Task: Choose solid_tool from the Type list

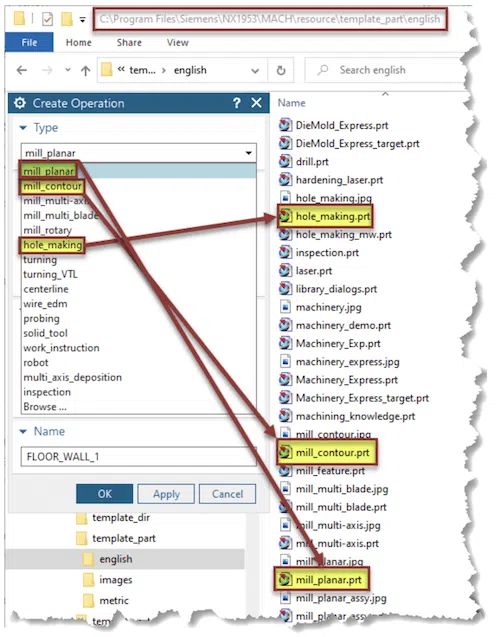Action: (x=45, y=333)
